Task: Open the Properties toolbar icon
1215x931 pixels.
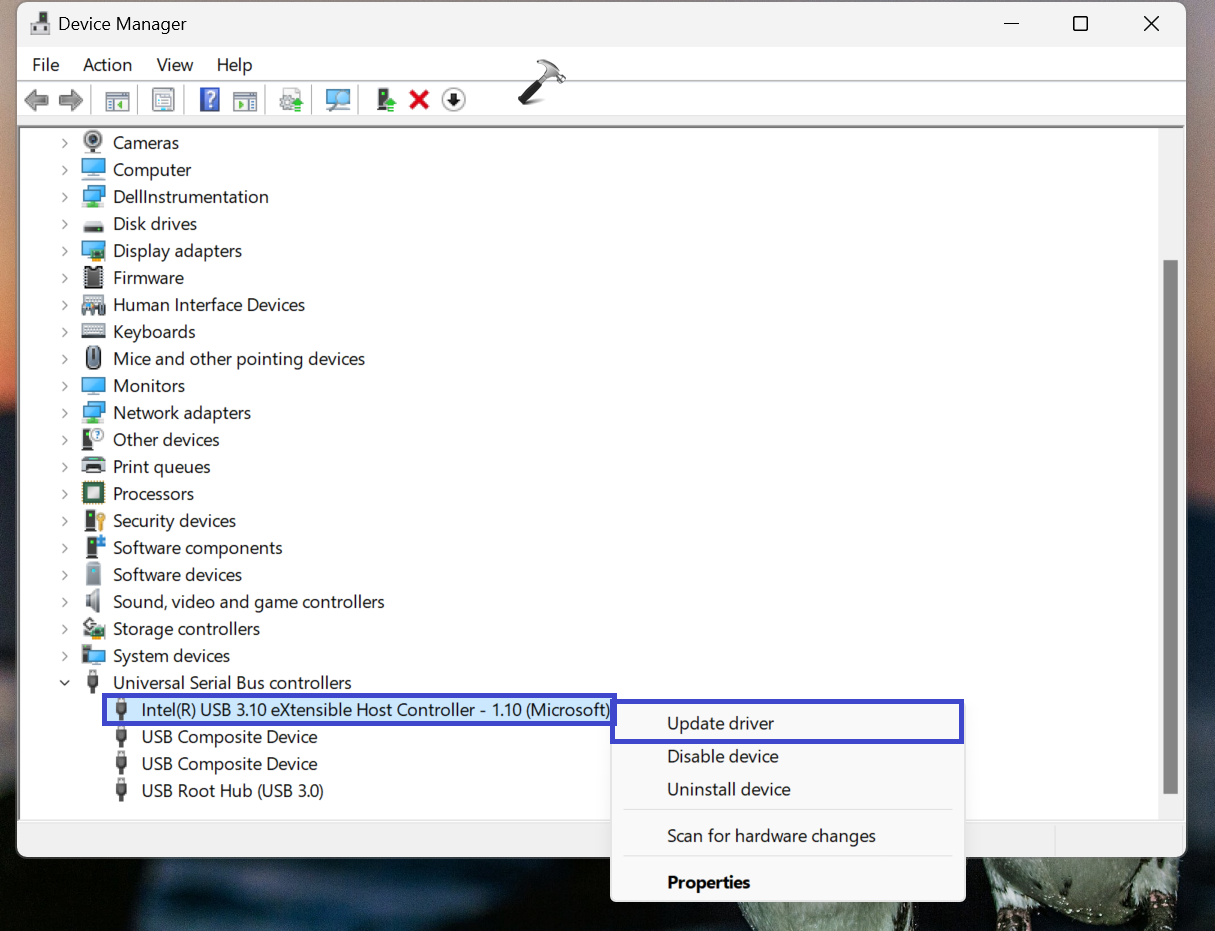Action: tap(163, 100)
